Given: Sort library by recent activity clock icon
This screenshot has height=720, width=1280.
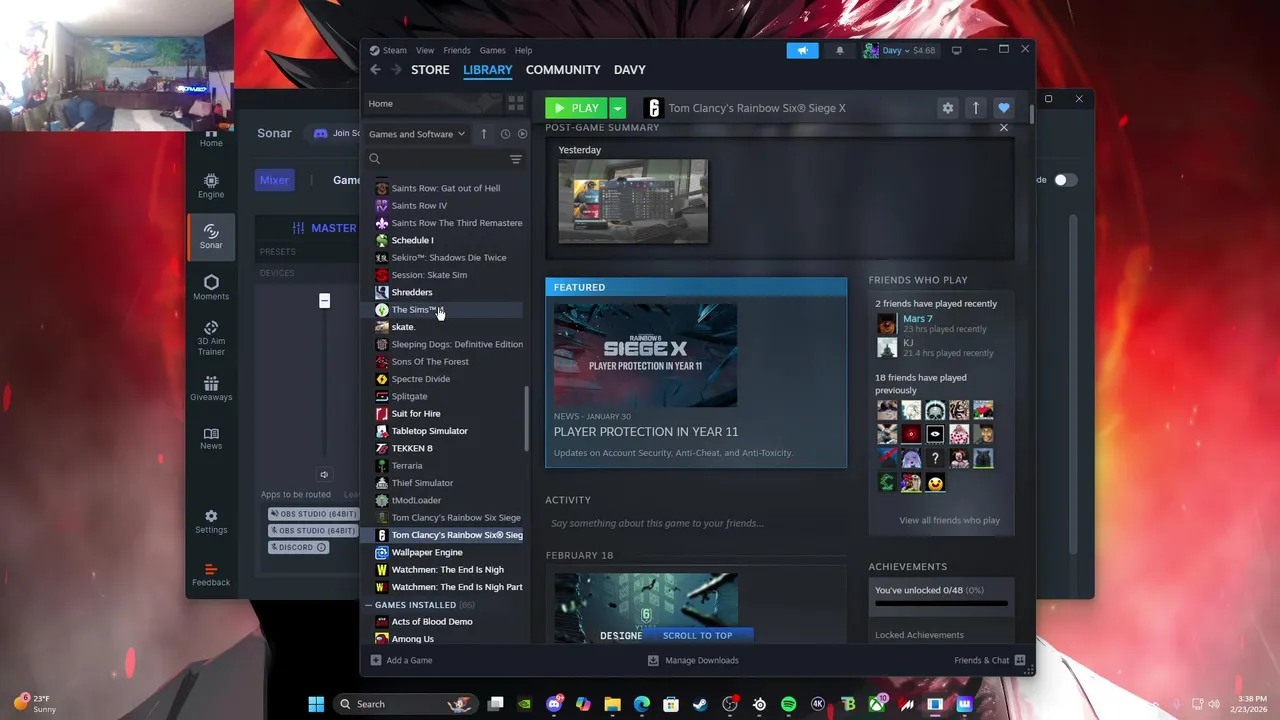Looking at the screenshot, I should coord(505,134).
